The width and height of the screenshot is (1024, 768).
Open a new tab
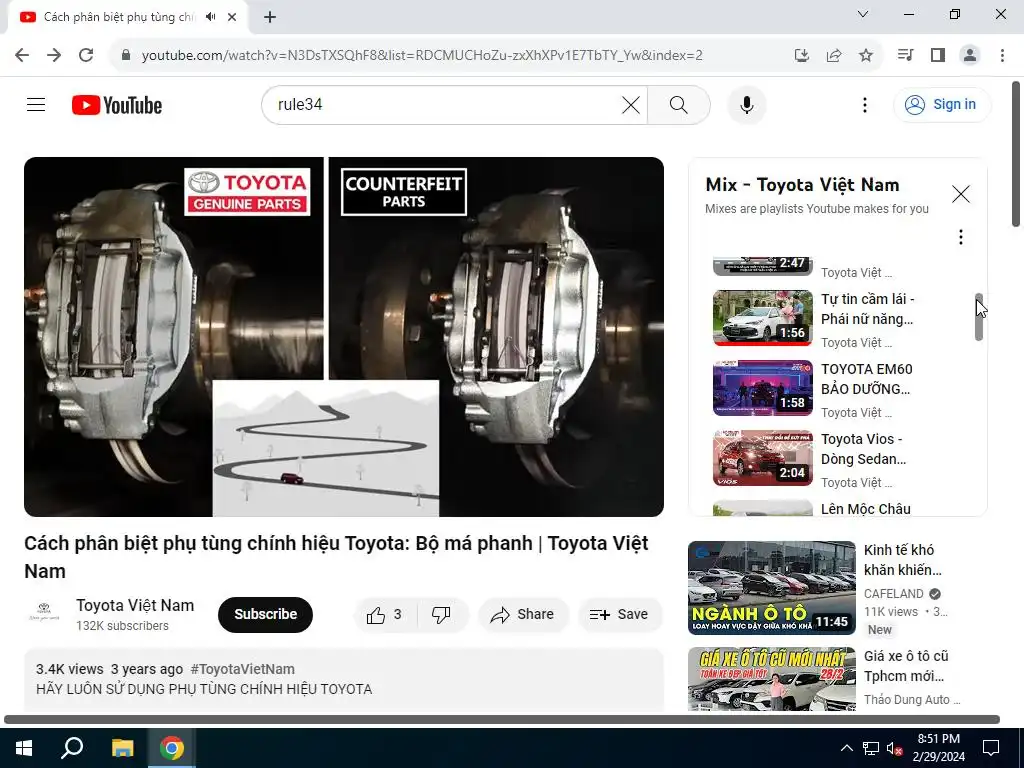pos(270,17)
